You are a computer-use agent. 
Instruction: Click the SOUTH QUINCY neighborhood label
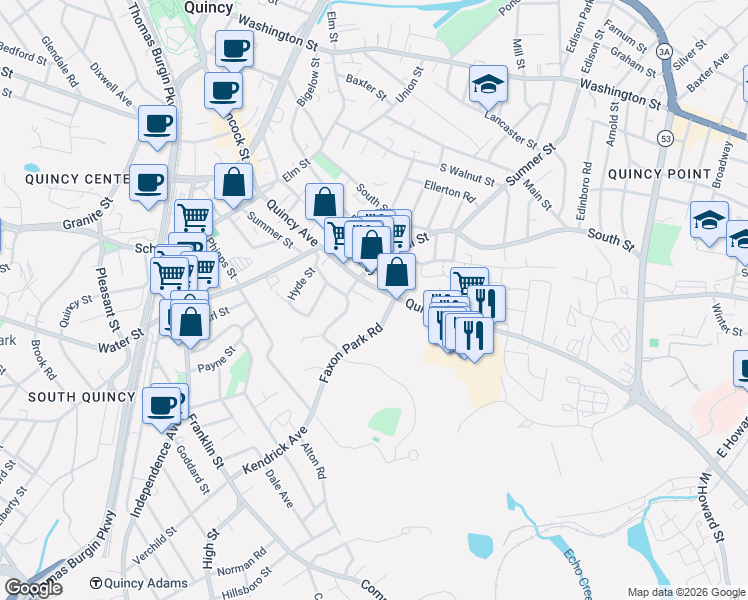[82, 397]
